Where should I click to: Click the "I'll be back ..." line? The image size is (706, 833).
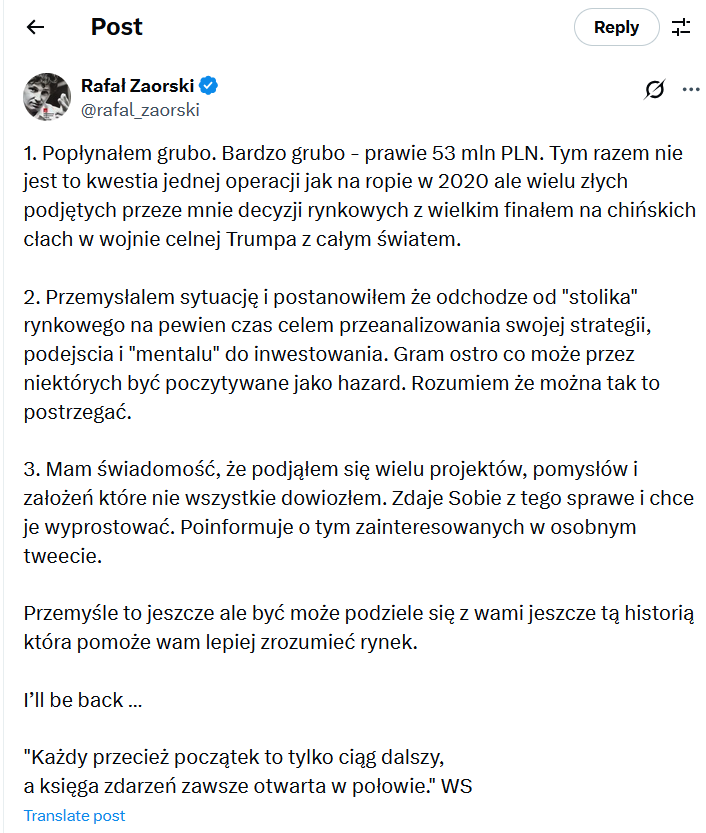(82, 699)
